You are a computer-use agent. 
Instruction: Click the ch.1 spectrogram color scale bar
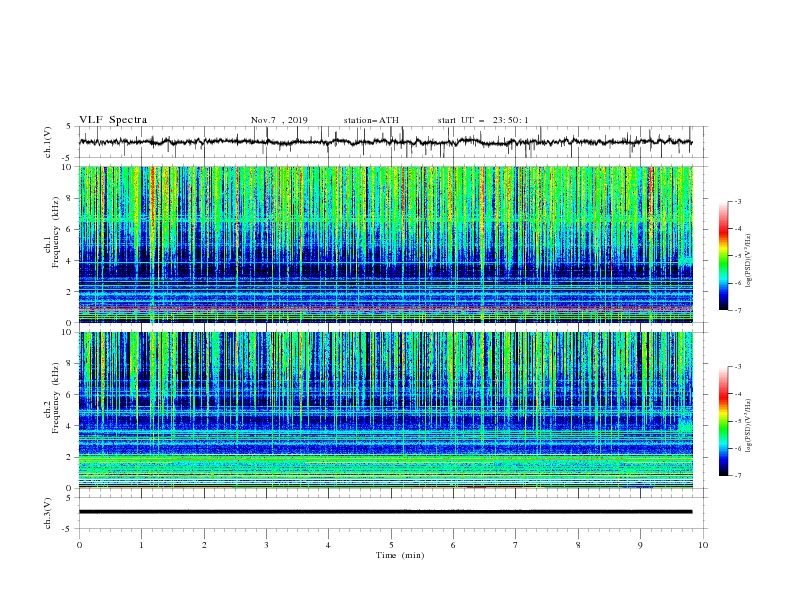[x=723, y=255]
